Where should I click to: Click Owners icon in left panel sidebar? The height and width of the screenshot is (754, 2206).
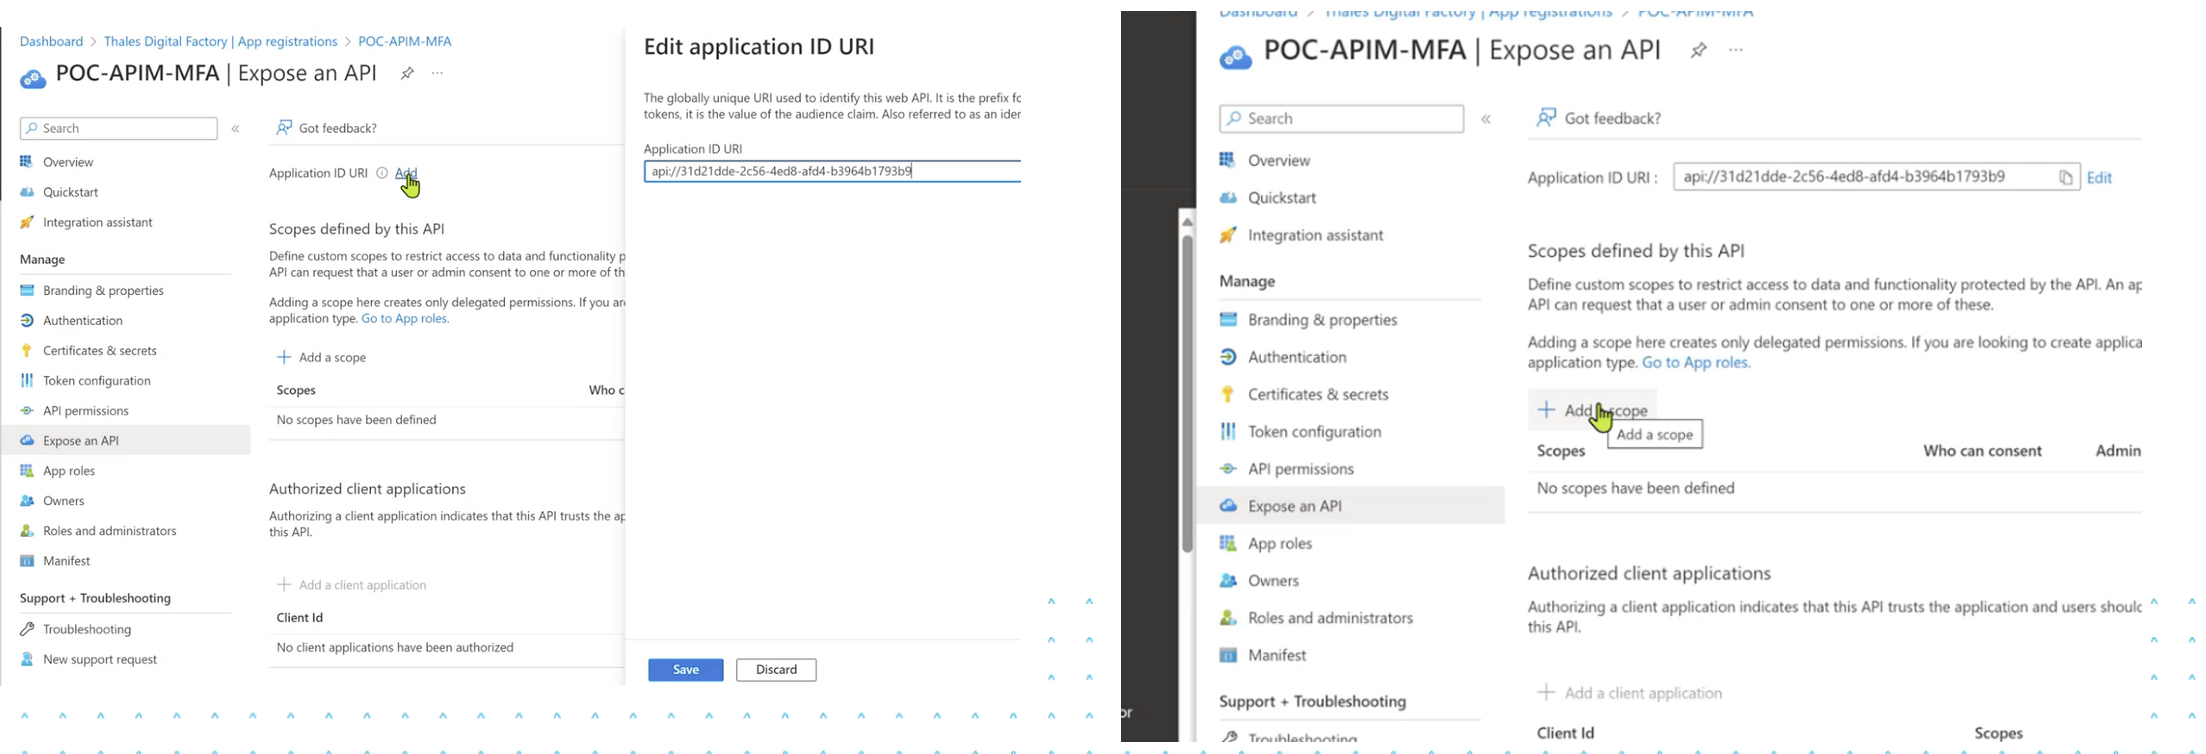click(27, 500)
